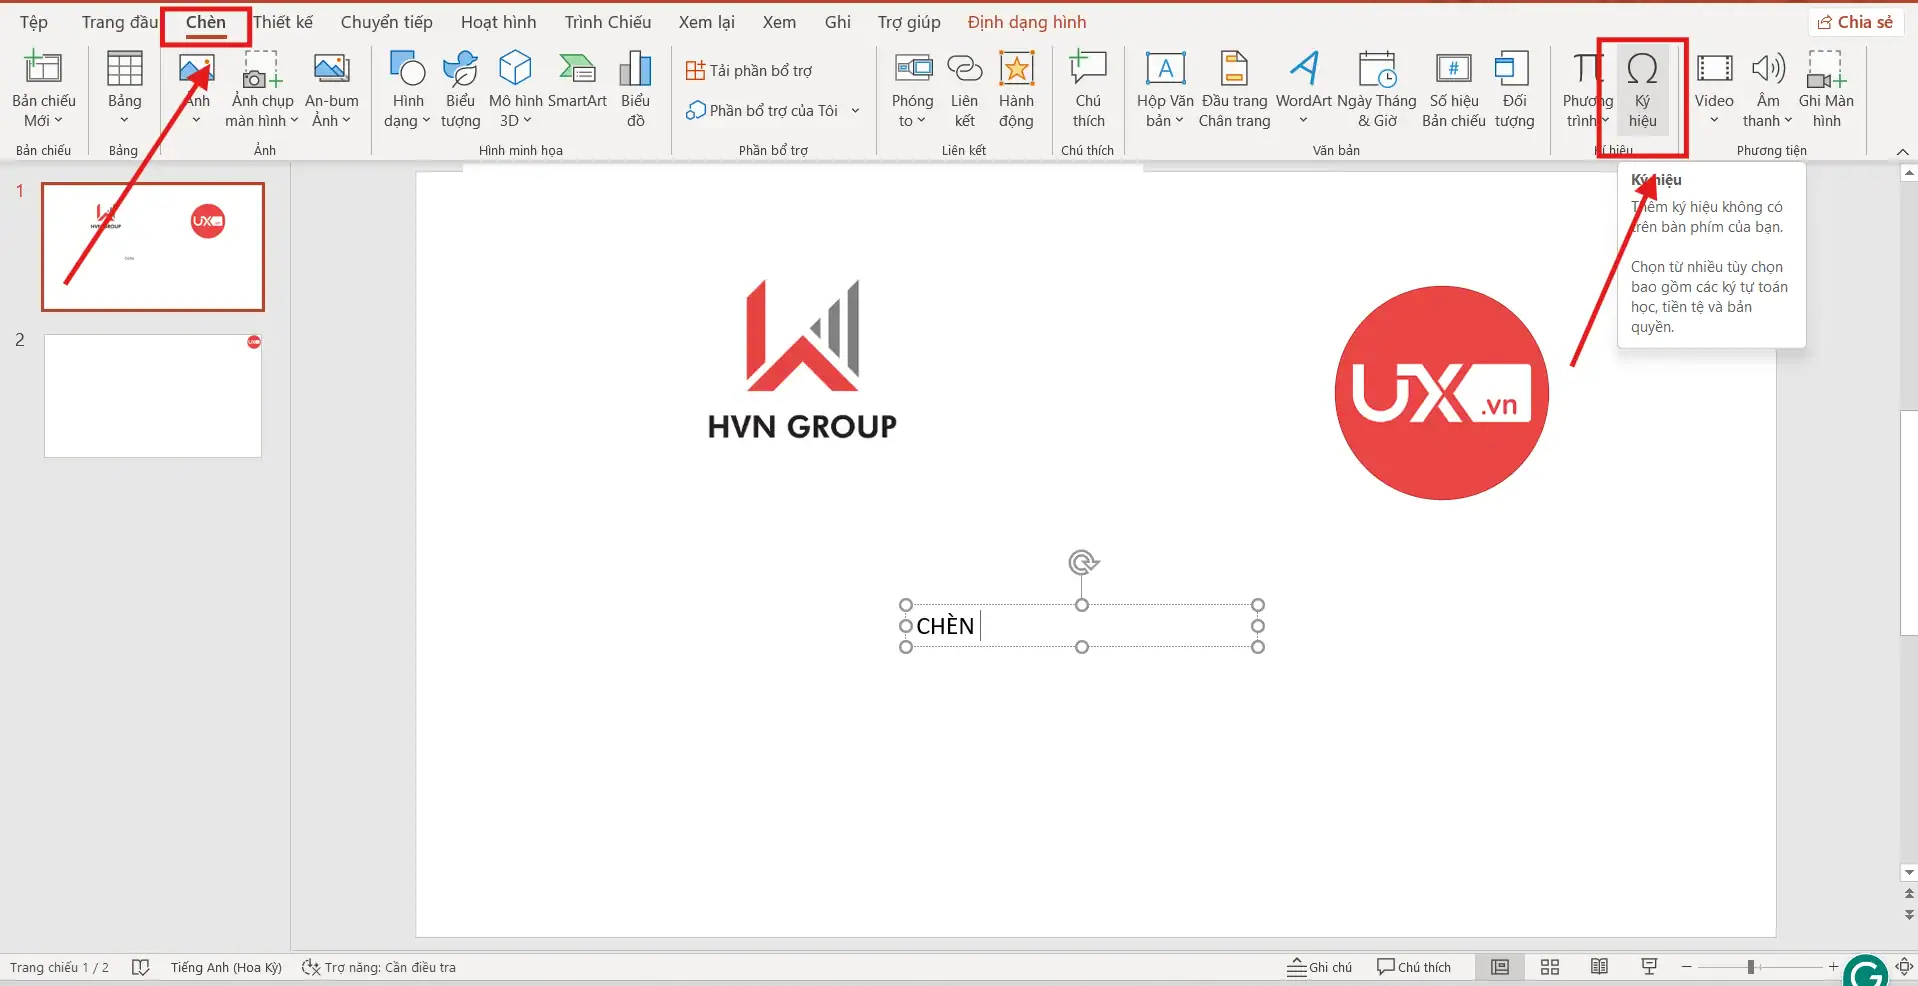Click the Ký hiệu (Symbol) omega icon
The height and width of the screenshot is (986, 1918).
1642,70
